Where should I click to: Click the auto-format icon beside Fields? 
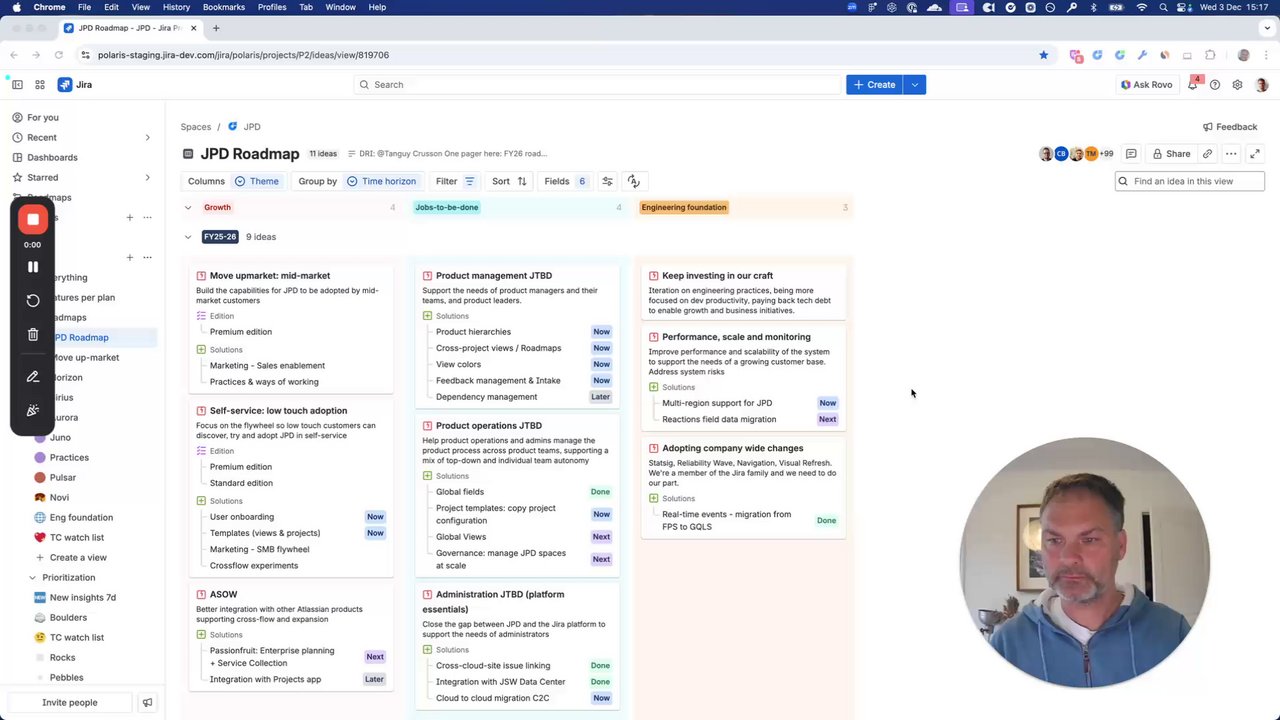click(633, 181)
